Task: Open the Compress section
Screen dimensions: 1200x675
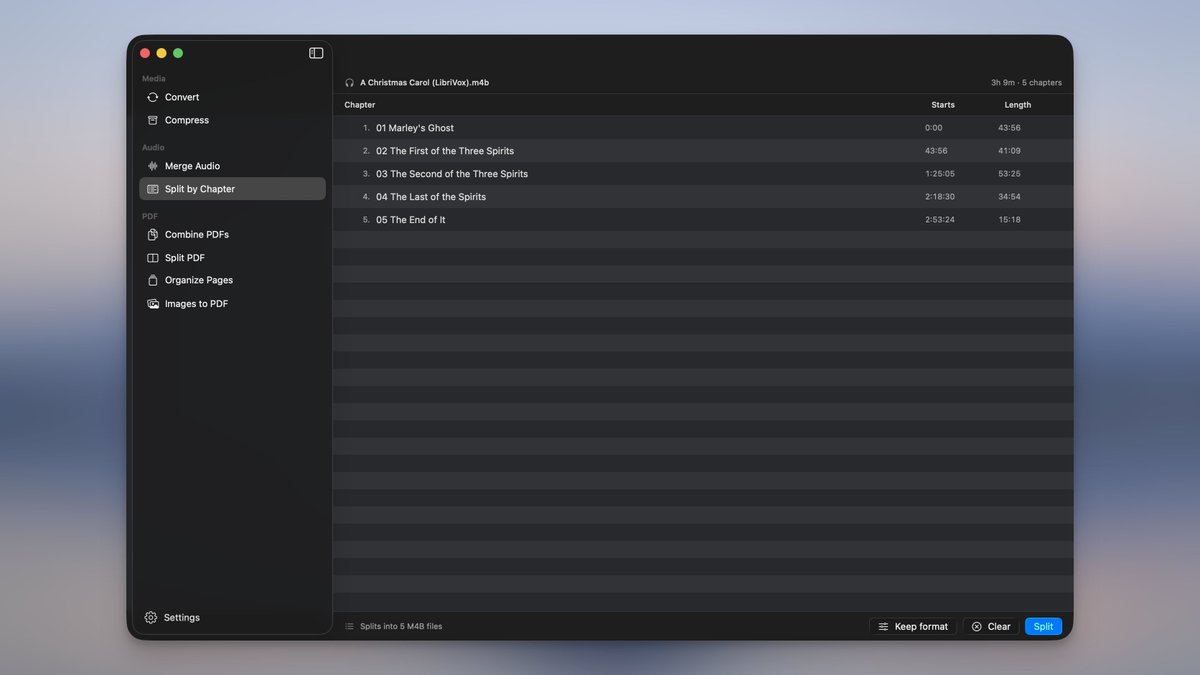Action: (x=232, y=120)
